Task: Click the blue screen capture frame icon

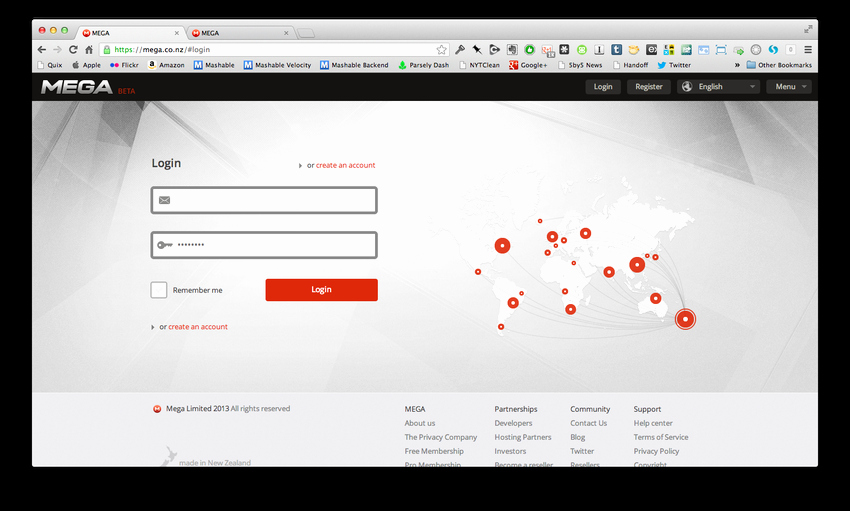Action: click(721, 50)
